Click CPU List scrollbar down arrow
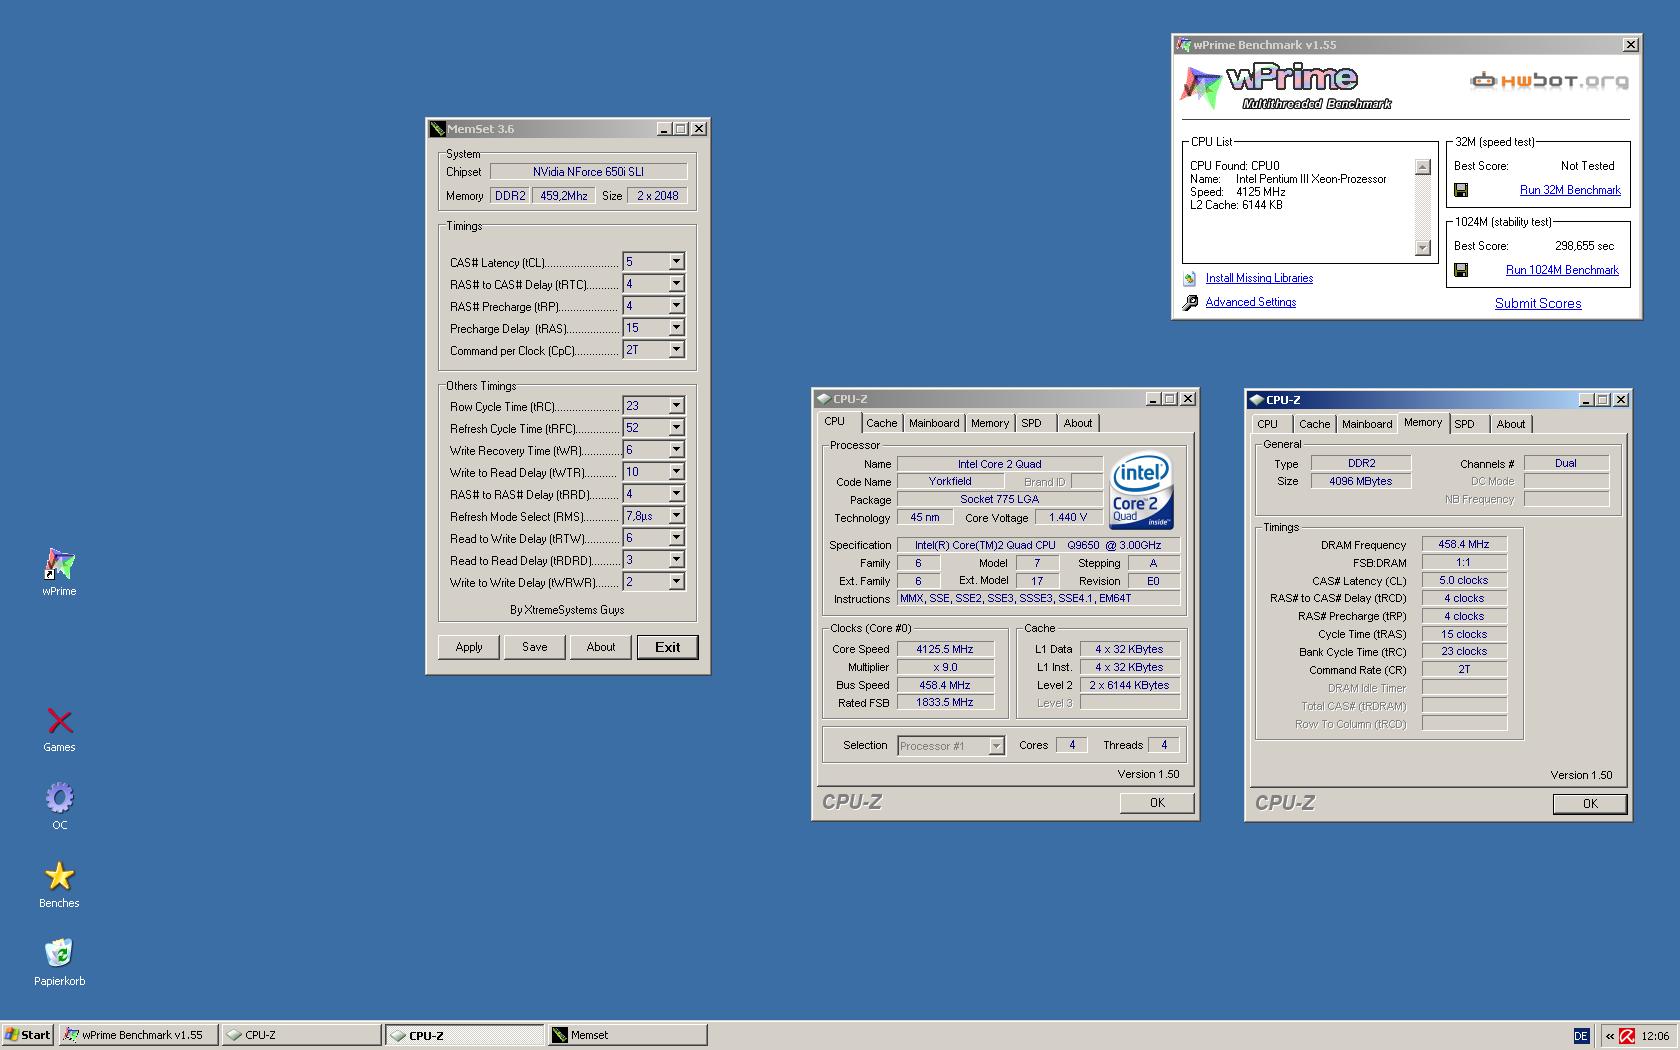Viewport: 1680px width, 1050px height. pos(1423,248)
